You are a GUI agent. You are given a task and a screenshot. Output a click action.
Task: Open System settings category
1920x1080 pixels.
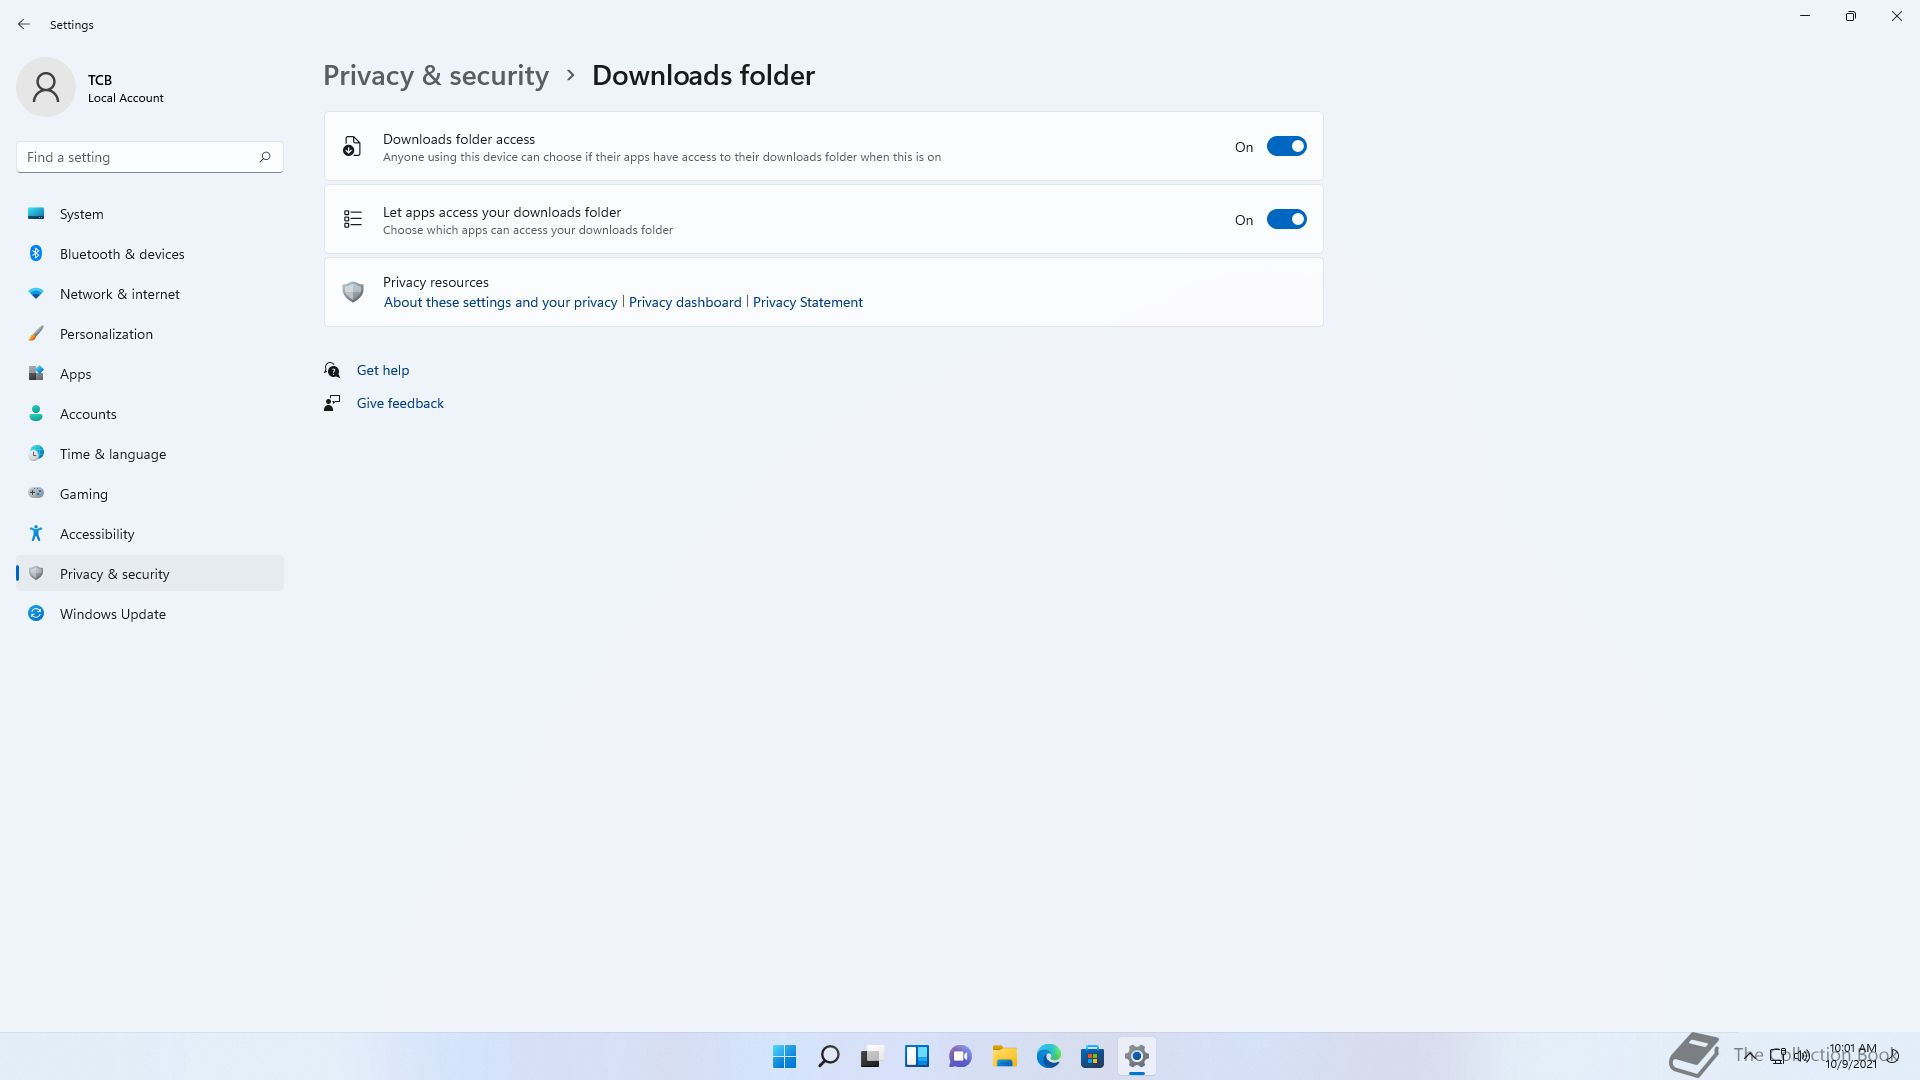point(81,214)
